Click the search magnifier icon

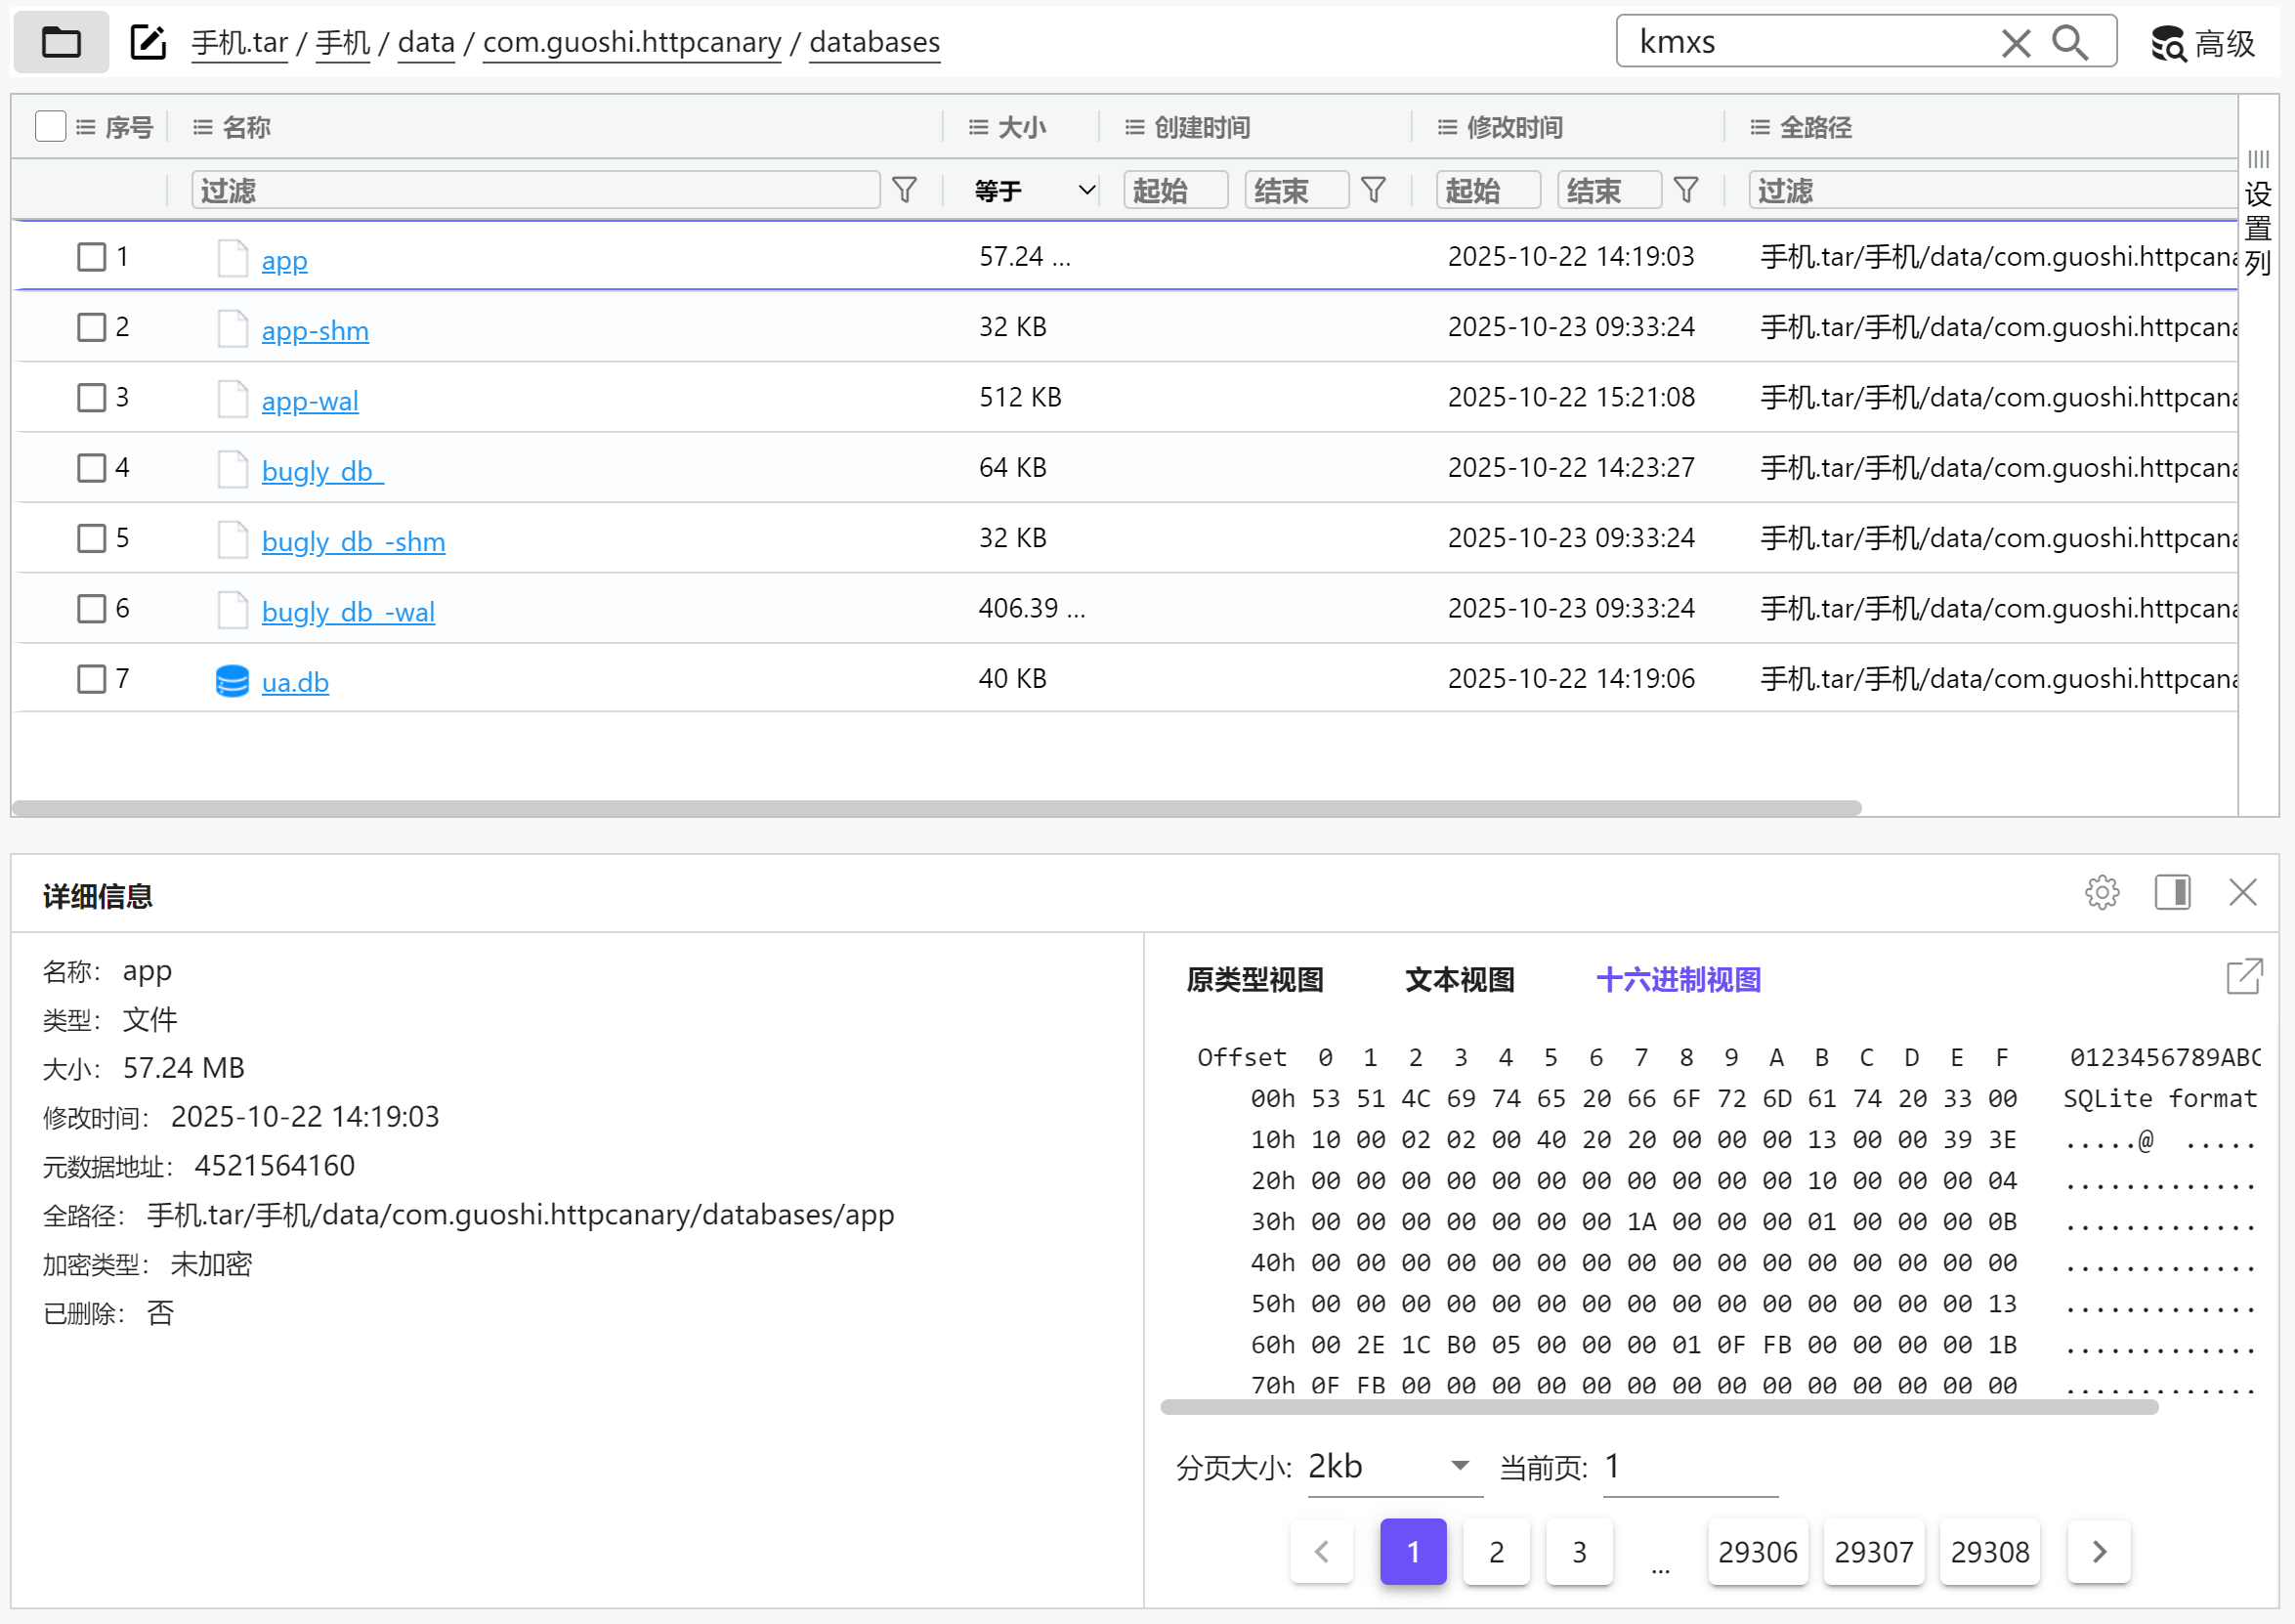(x=2069, y=43)
